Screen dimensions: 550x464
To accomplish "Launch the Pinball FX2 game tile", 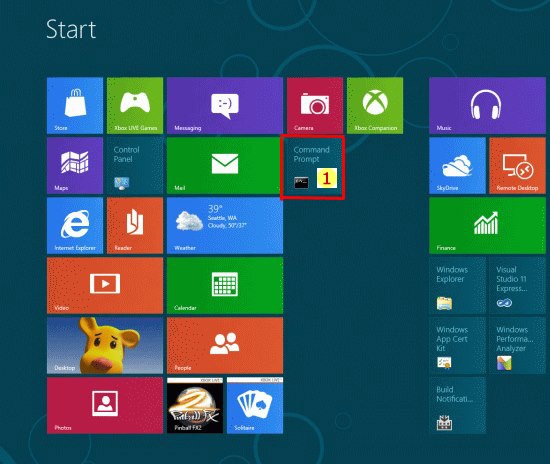I will 195,405.
